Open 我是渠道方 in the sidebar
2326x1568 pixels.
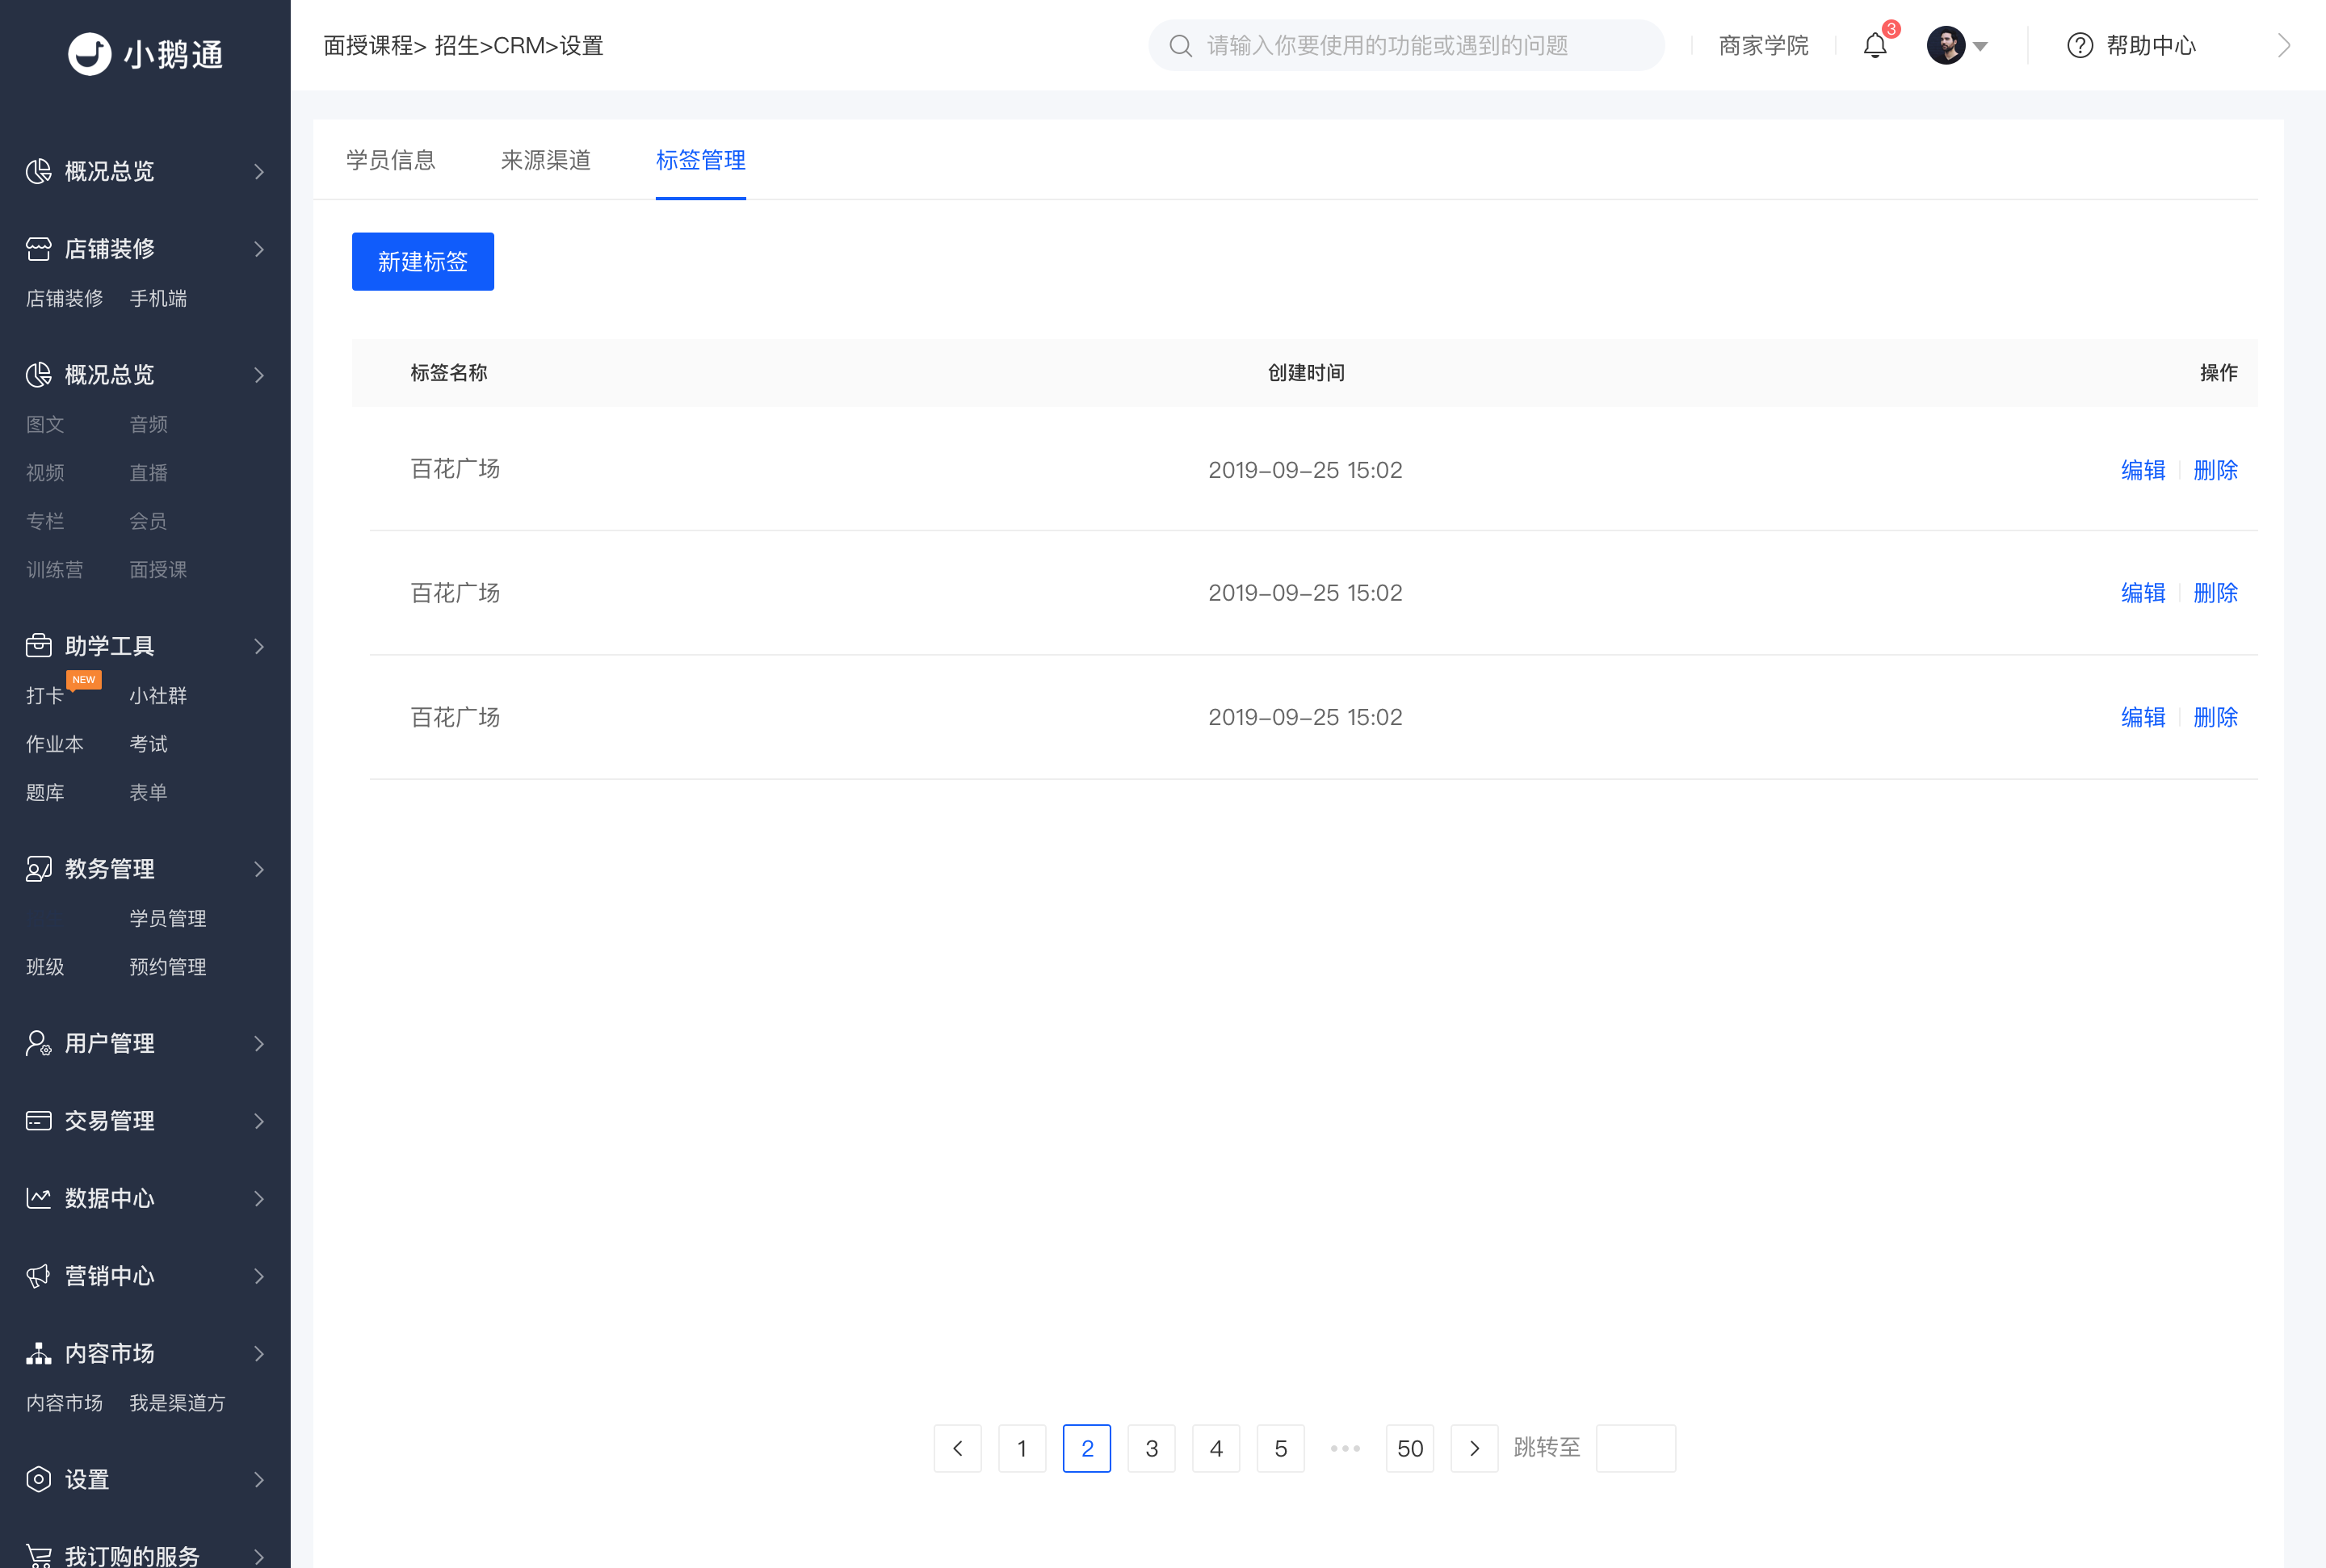point(177,1402)
